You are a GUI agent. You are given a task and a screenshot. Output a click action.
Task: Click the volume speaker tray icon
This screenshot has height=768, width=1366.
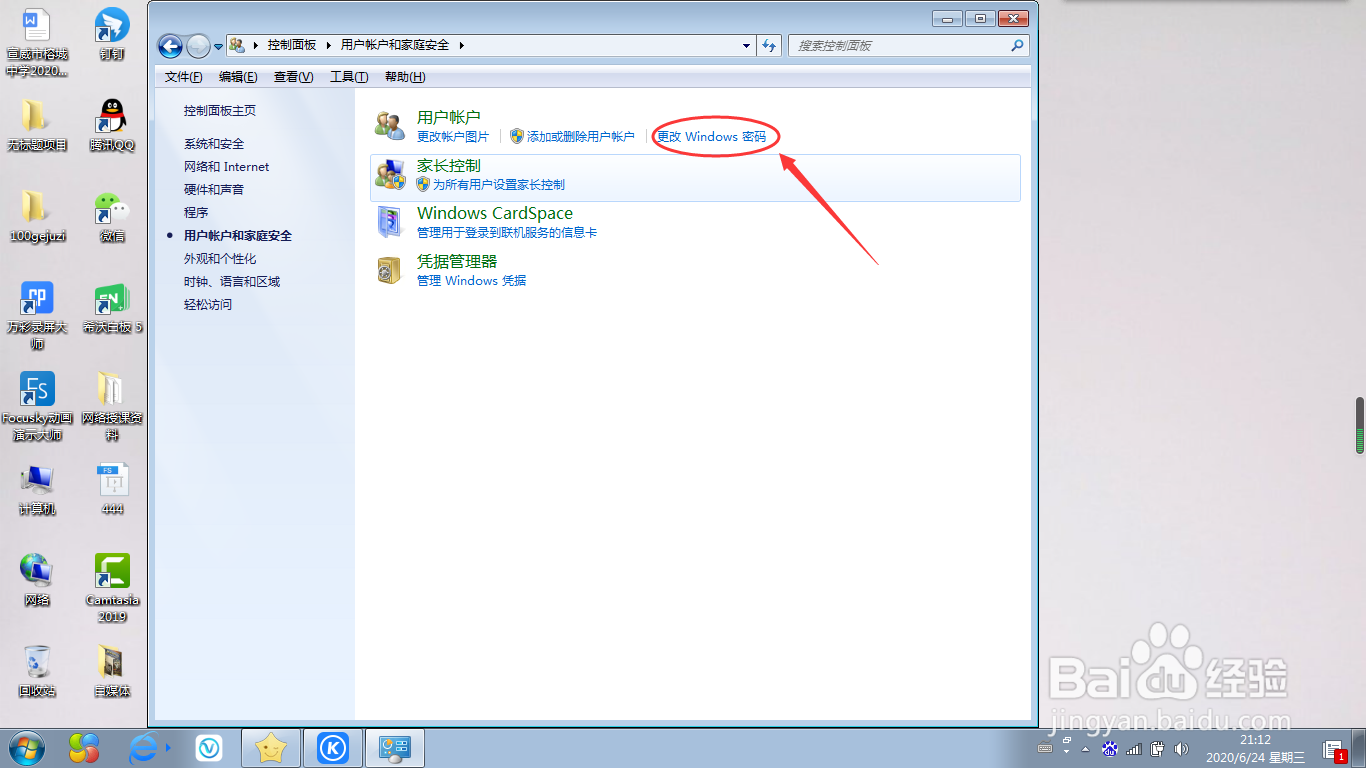point(1182,748)
